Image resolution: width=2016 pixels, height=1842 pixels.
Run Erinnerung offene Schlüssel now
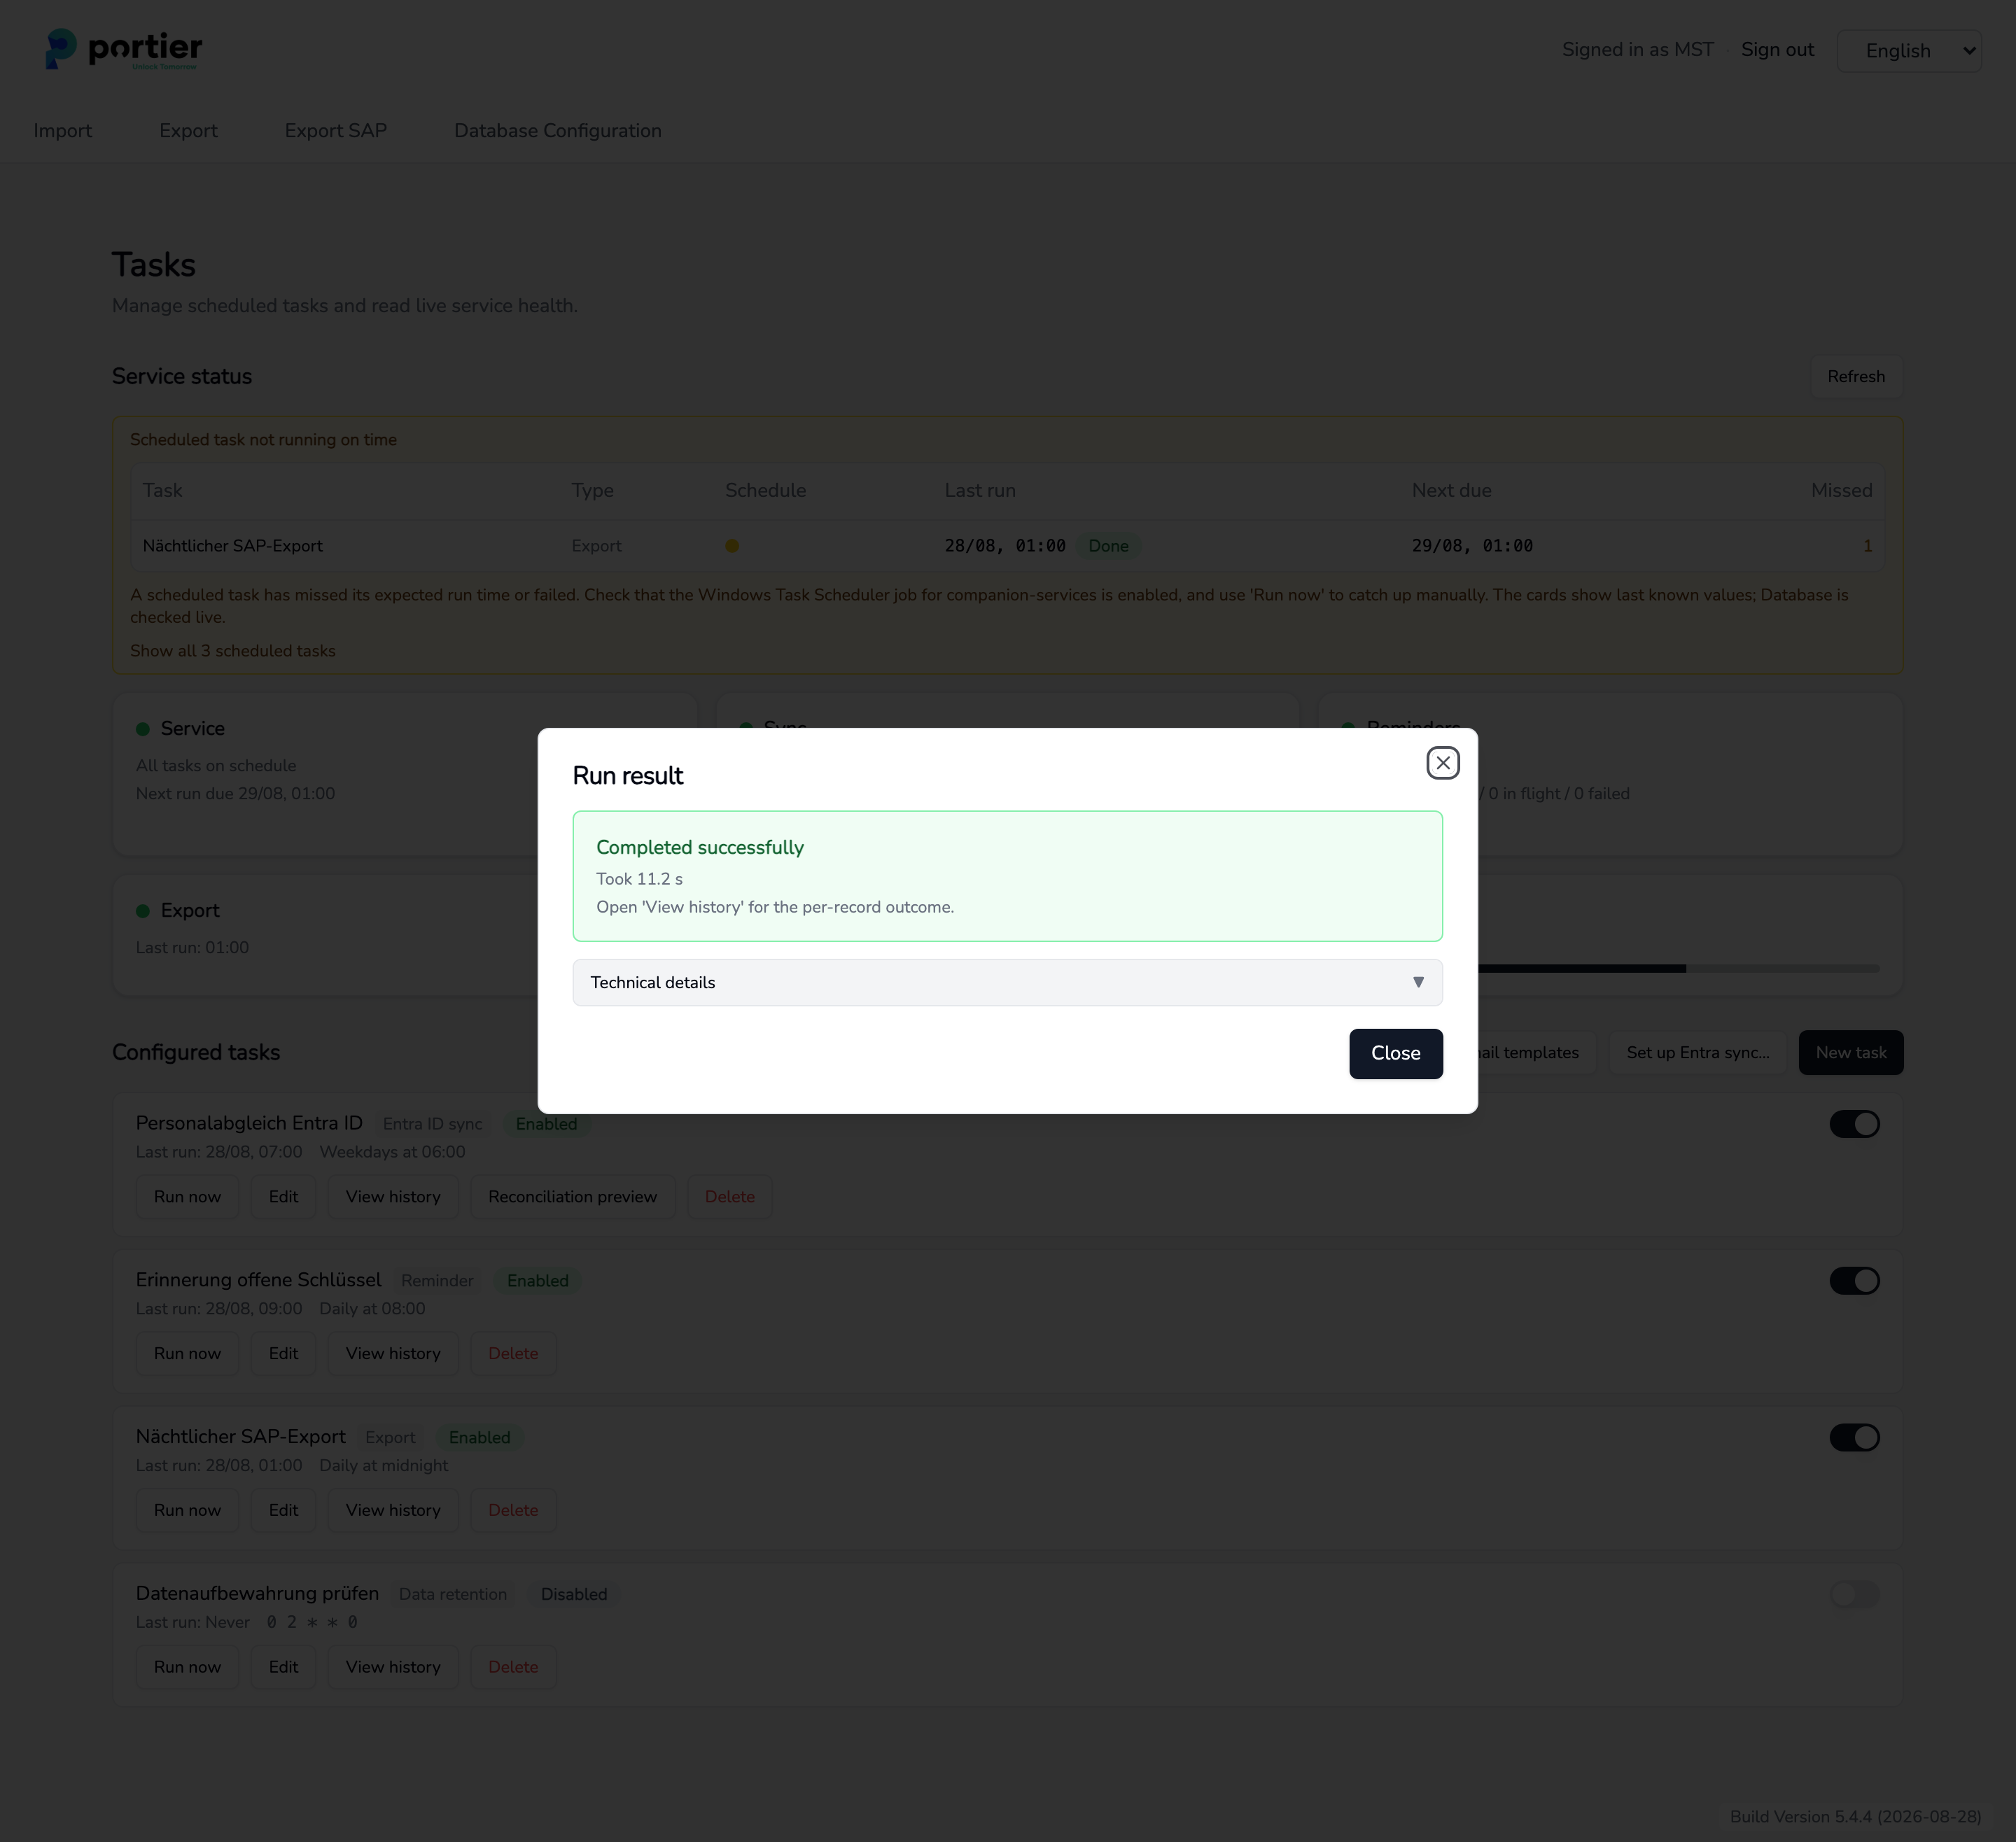pyautogui.click(x=187, y=1354)
